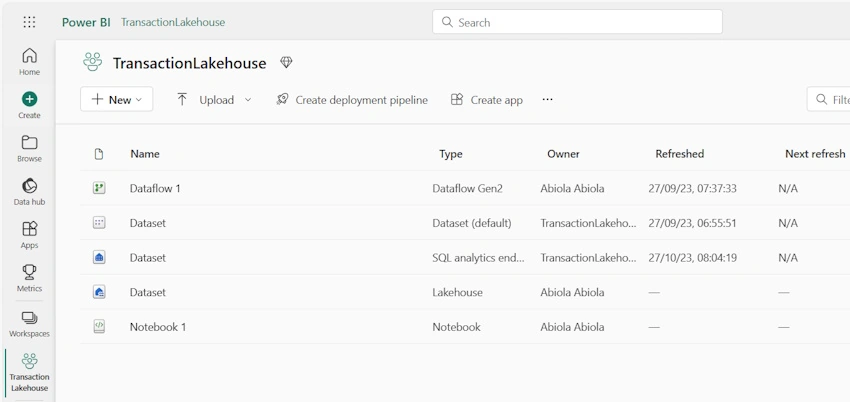Screen dimensions: 850x402
Task: Select Transaction Lakehouse workspace in sidebar
Action: point(29,373)
